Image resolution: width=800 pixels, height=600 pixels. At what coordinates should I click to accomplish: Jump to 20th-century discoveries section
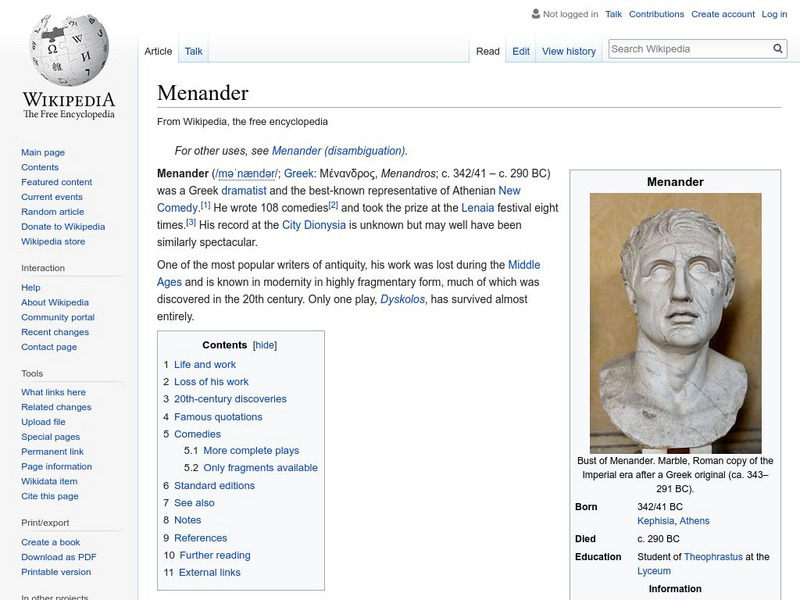tap(230, 399)
